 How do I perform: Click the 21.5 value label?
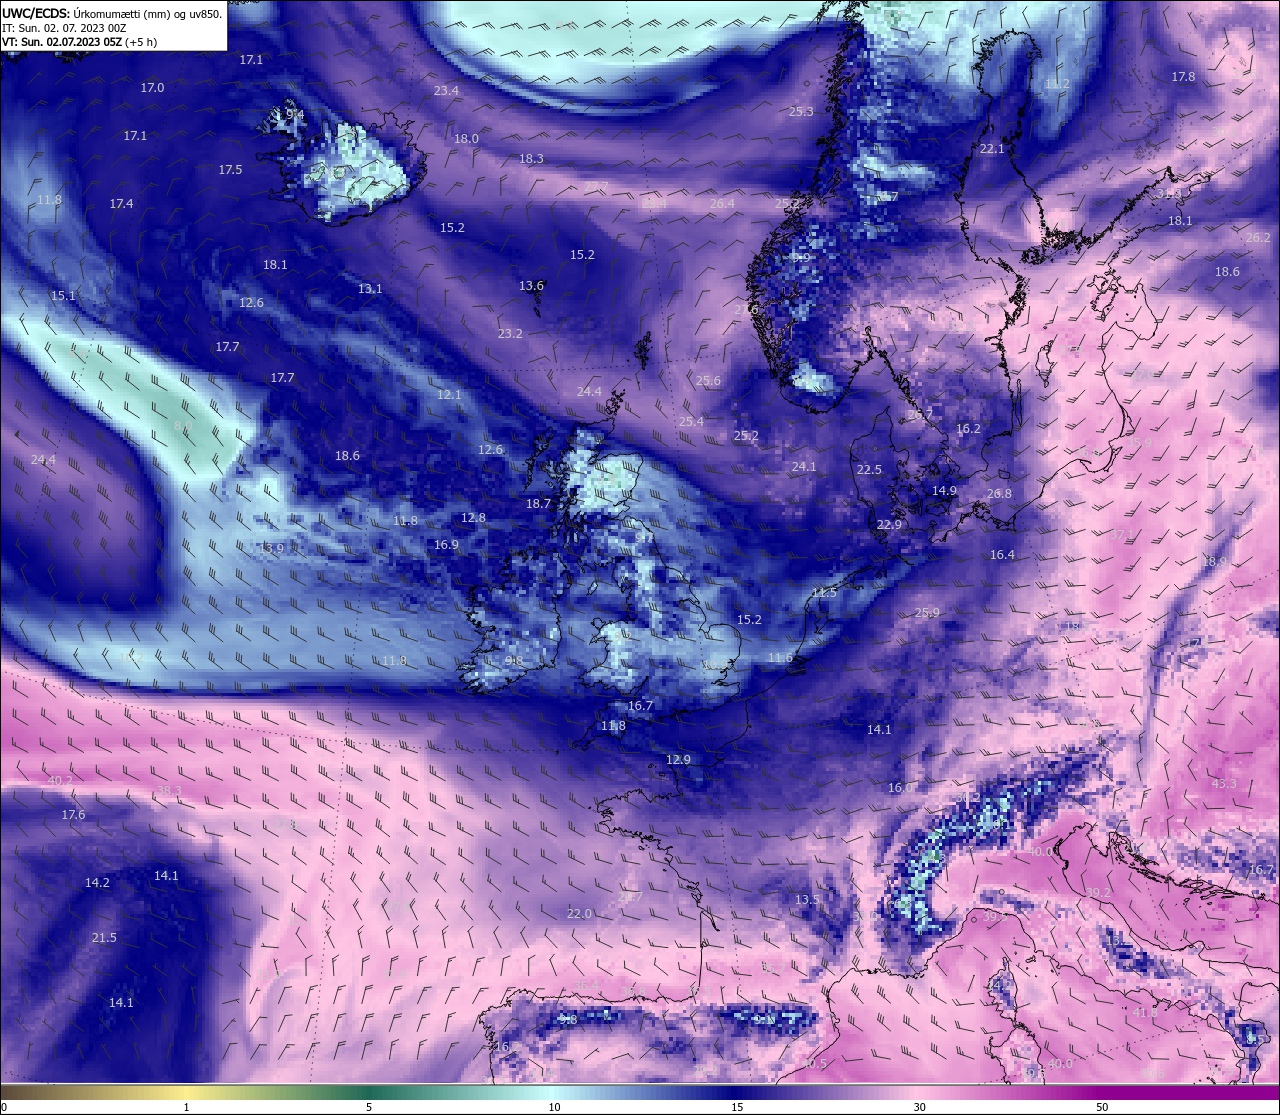tap(104, 938)
